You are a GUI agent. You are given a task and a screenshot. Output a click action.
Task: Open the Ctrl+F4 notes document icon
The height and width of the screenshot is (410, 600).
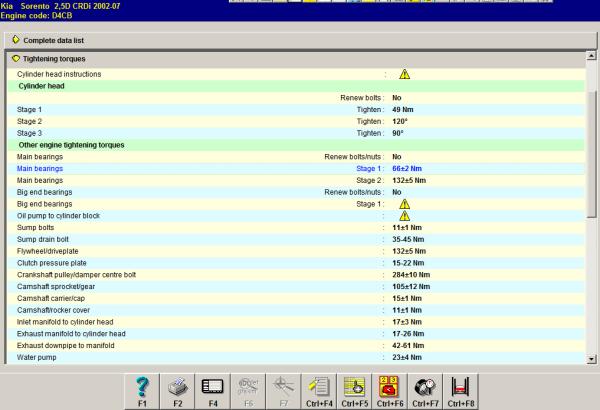pyautogui.click(x=319, y=391)
